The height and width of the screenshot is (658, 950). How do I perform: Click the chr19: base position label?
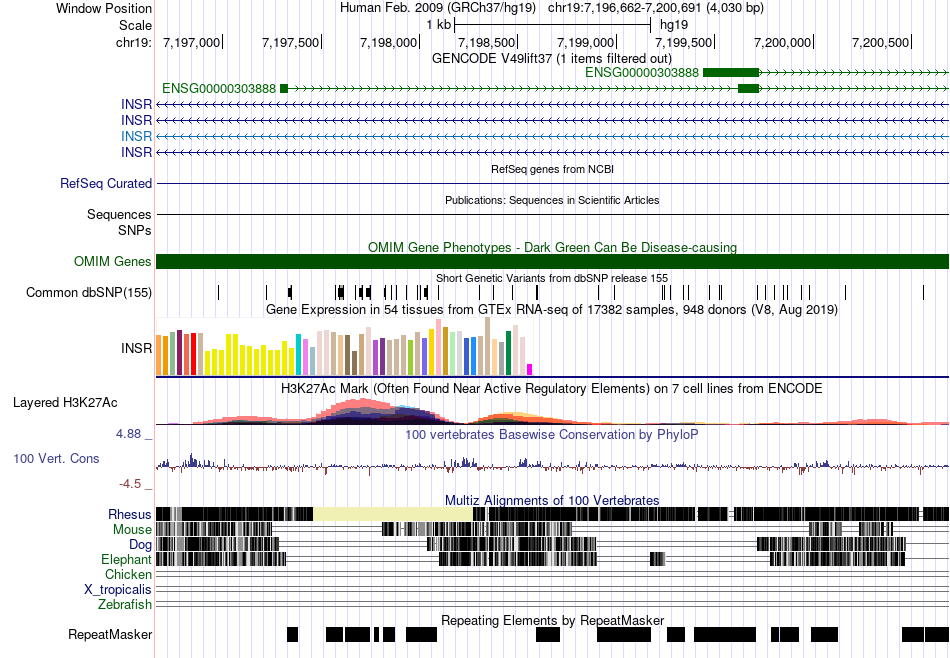coord(134,42)
